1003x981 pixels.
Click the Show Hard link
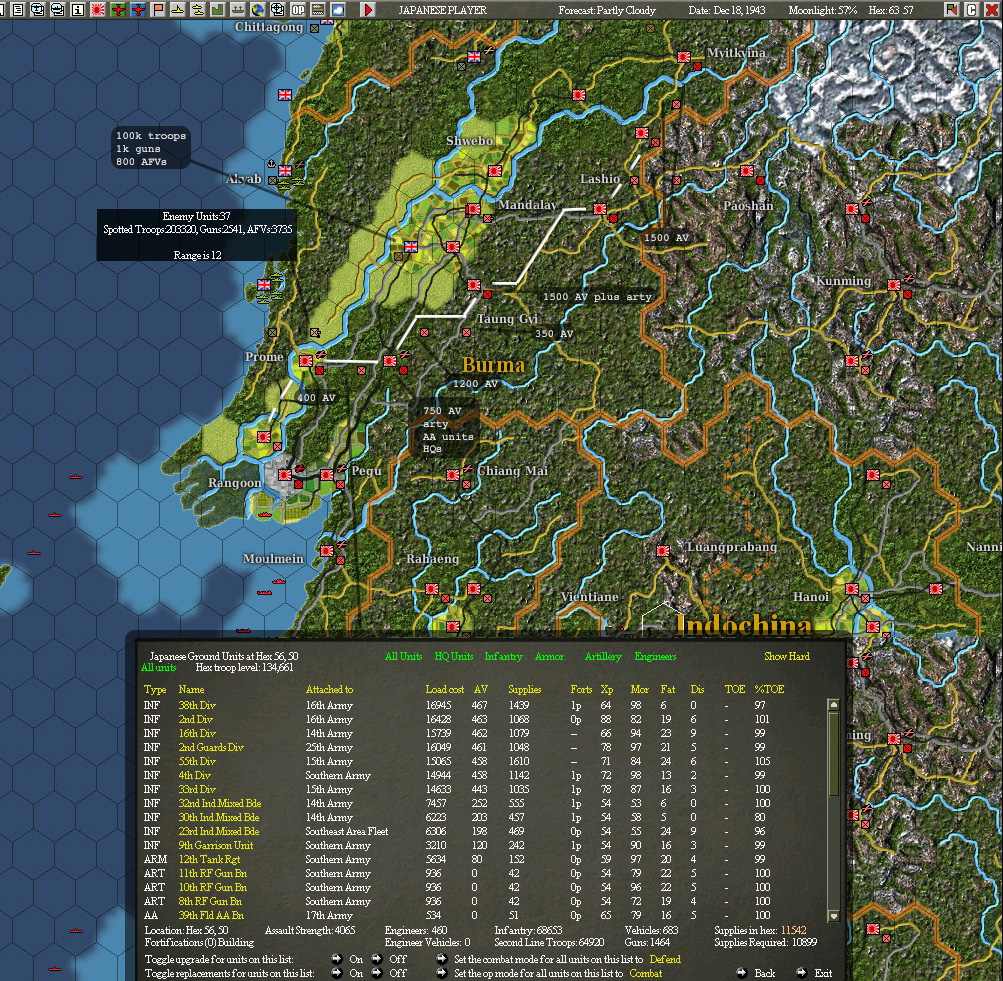[787, 656]
